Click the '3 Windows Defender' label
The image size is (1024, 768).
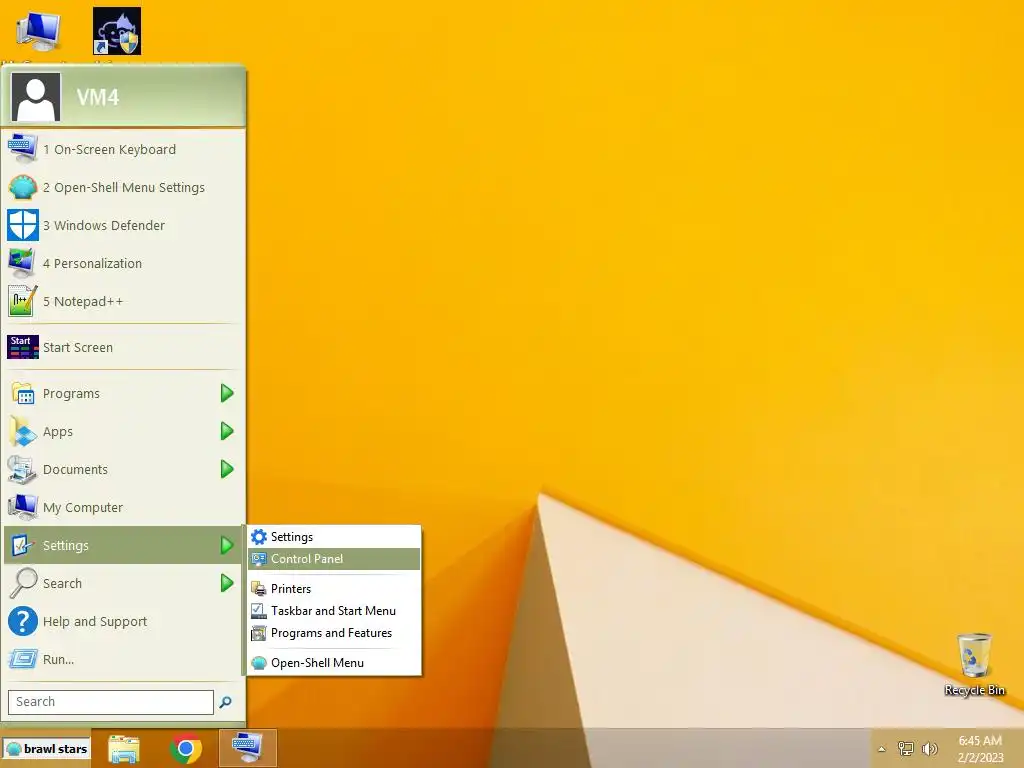tap(104, 225)
